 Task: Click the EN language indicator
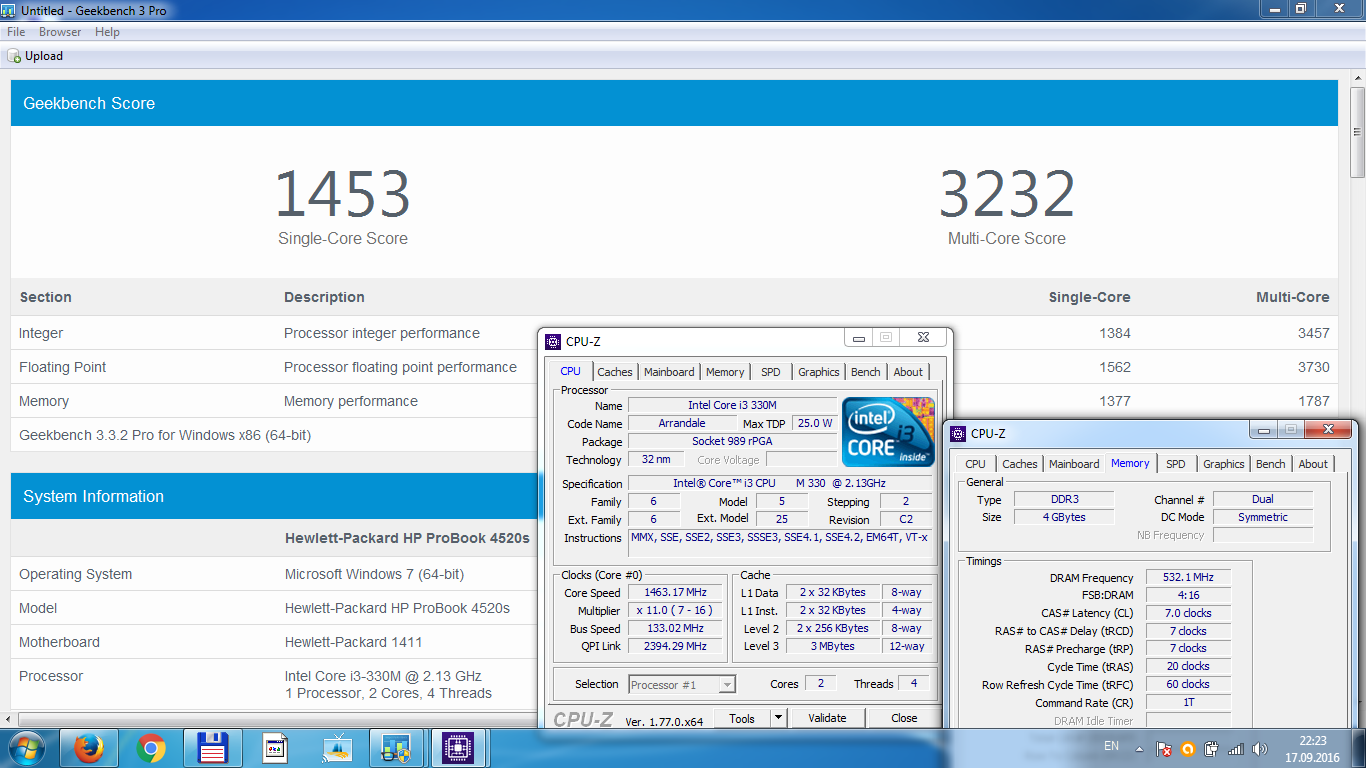coord(1111,746)
